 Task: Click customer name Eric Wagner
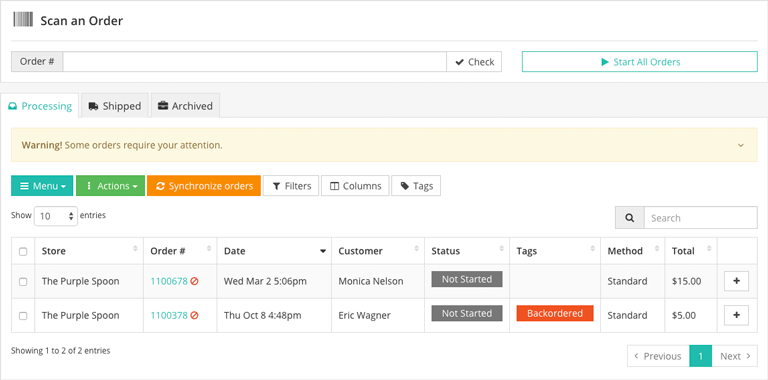click(x=364, y=315)
